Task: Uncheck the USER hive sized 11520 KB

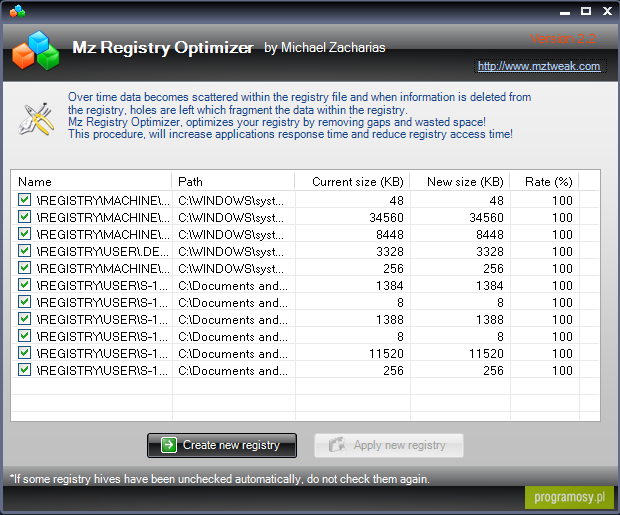Action: click(25, 353)
